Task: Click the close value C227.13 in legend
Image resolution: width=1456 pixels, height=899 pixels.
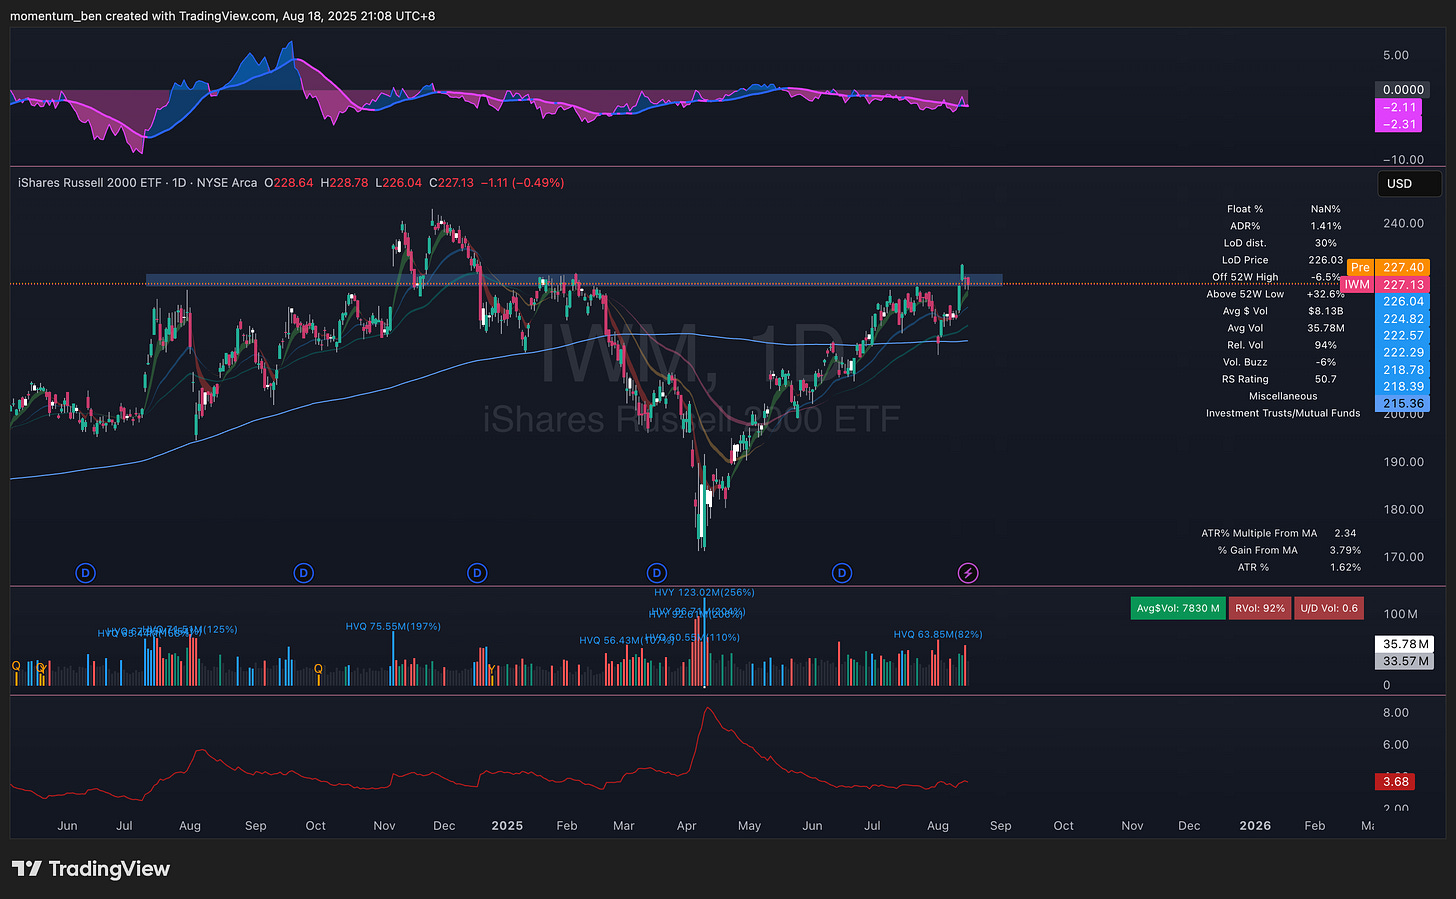Action: point(452,183)
